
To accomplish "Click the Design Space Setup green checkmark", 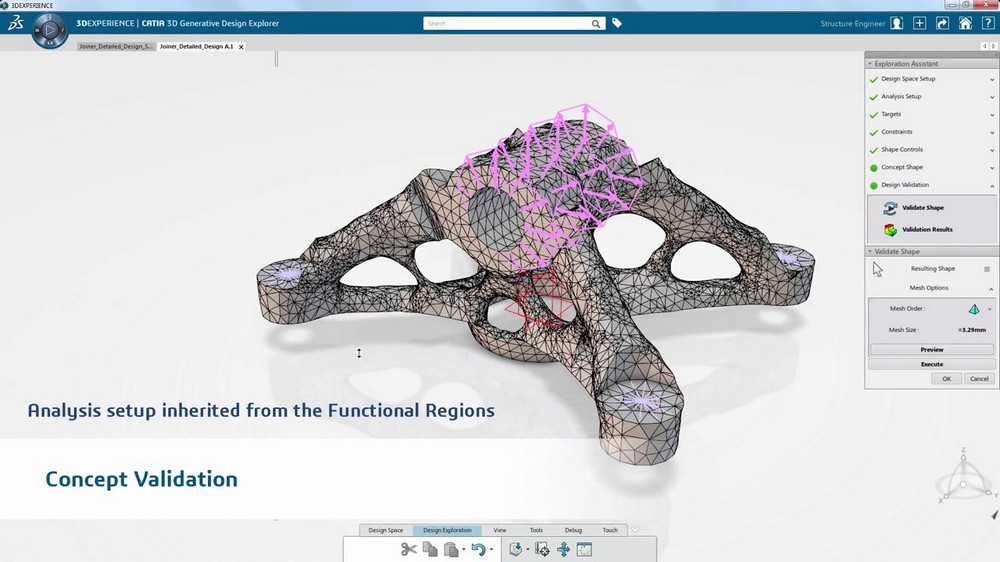I will tap(874, 80).
